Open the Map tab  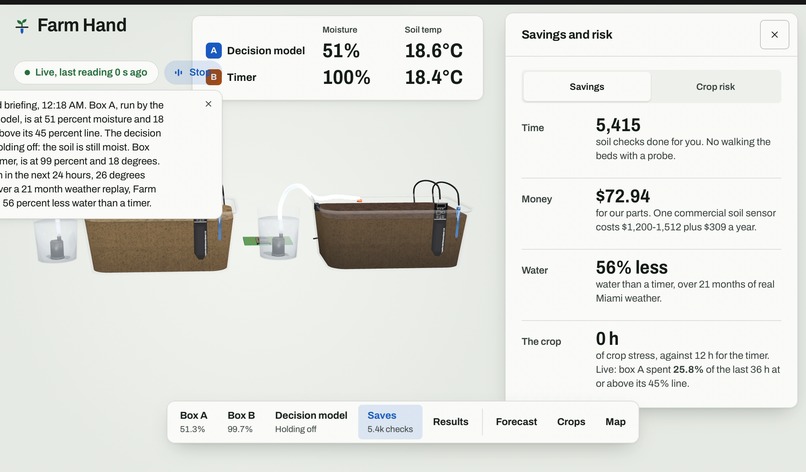click(x=615, y=422)
